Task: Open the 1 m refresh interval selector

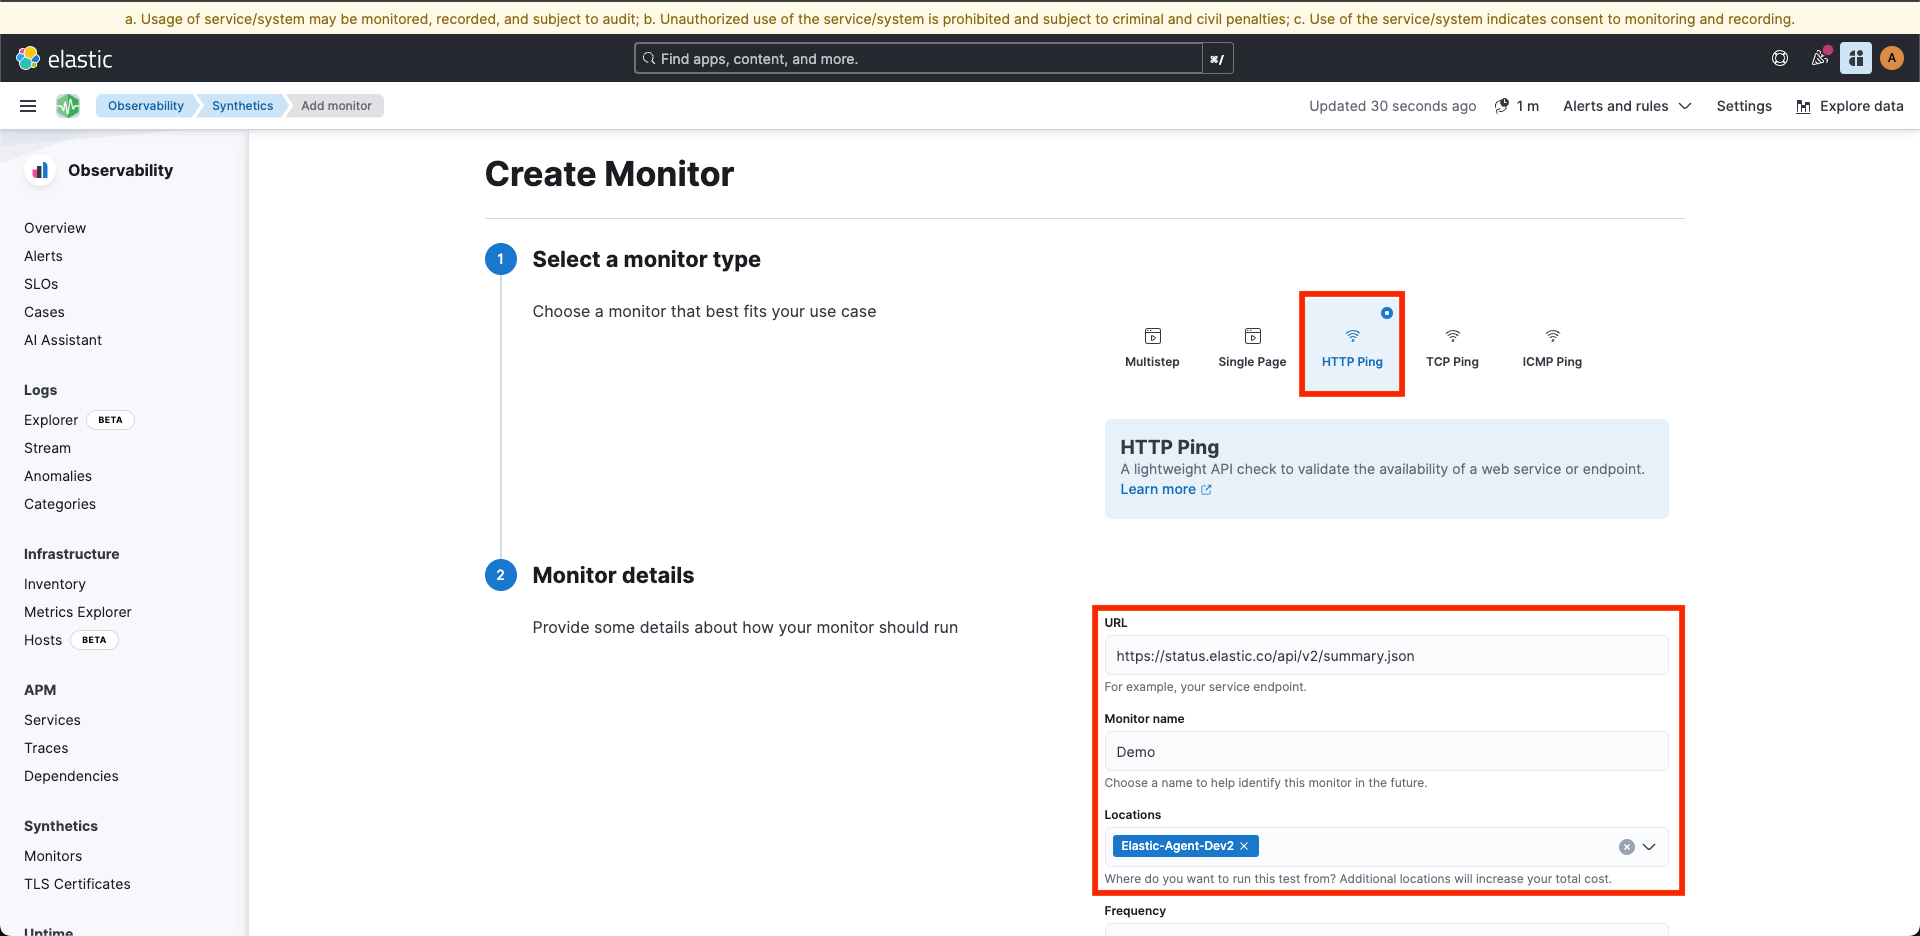Action: 1517,106
